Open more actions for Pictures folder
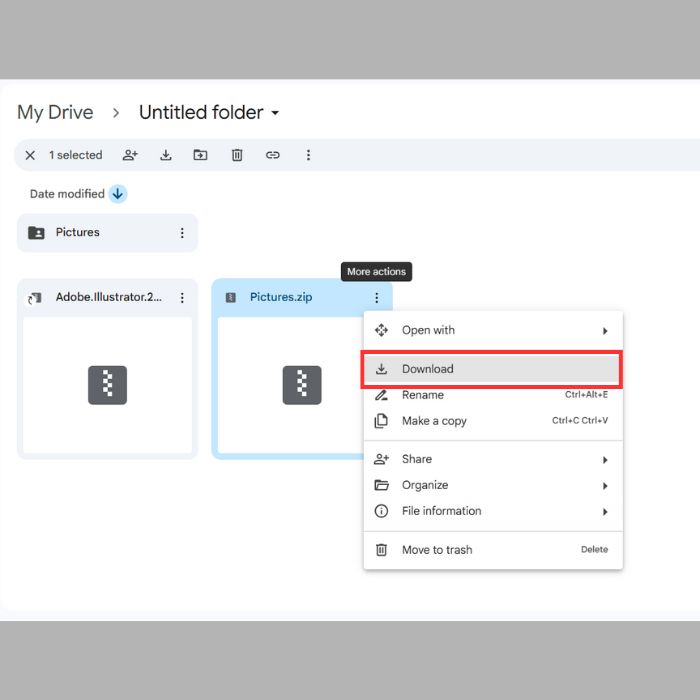The width and height of the screenshot is (700, 700). tap(182, 233)
